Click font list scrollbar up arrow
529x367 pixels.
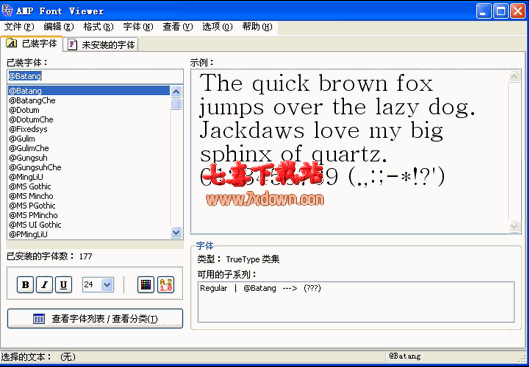[x=176, y=91]
